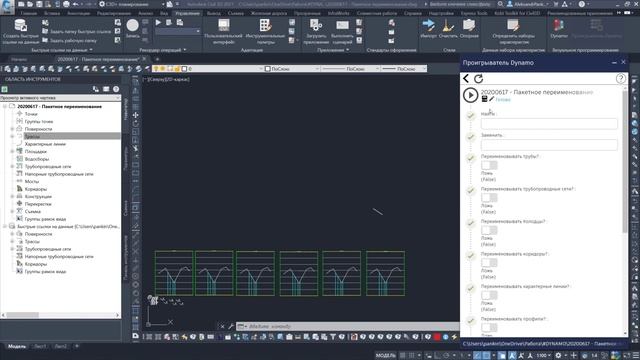Viewport: 640px width, 360px height.
Task: Select Коридоры under the drawing tree
Action: tap(36, 189)
